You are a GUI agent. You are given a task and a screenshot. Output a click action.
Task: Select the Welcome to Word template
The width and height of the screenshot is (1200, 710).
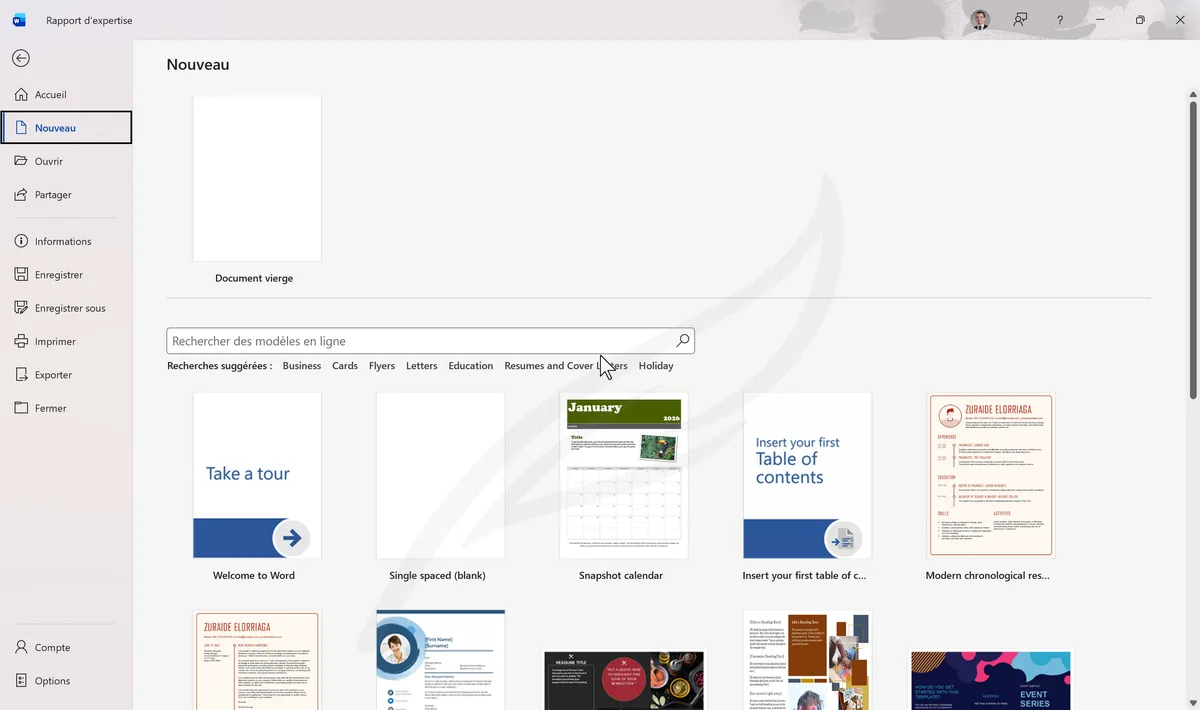pyautogui.click(x=257, y=476)
